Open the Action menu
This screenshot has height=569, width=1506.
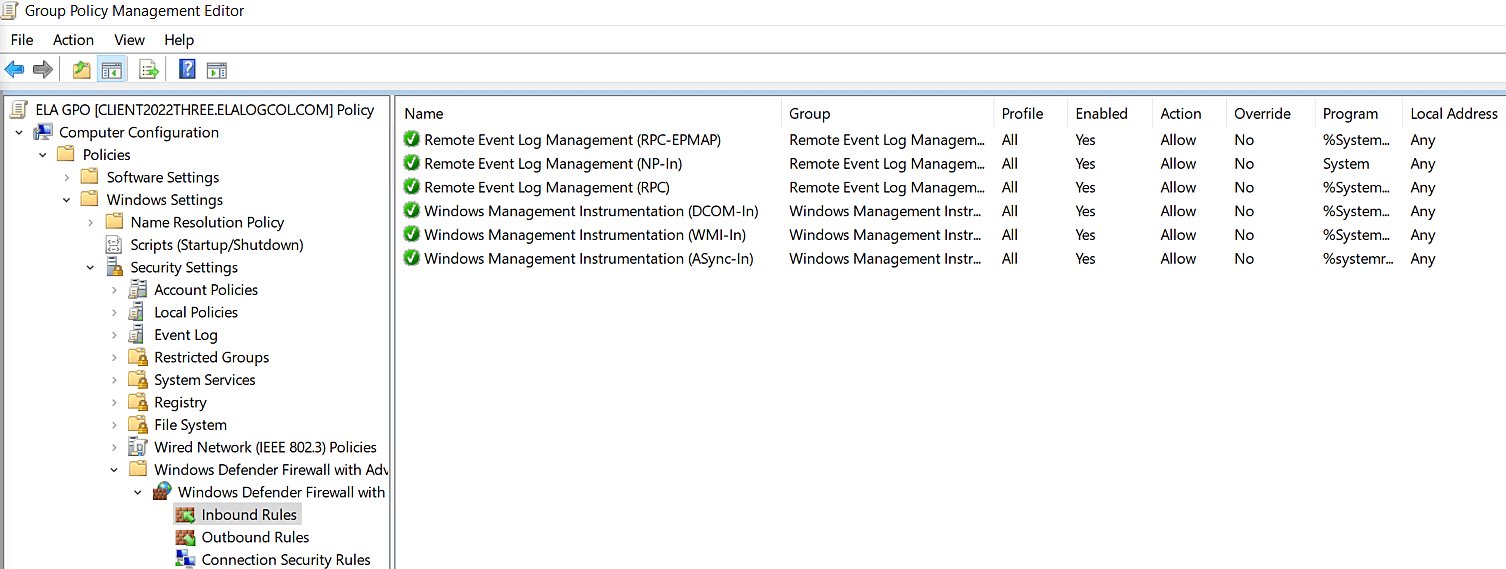[x=73, y=40]
